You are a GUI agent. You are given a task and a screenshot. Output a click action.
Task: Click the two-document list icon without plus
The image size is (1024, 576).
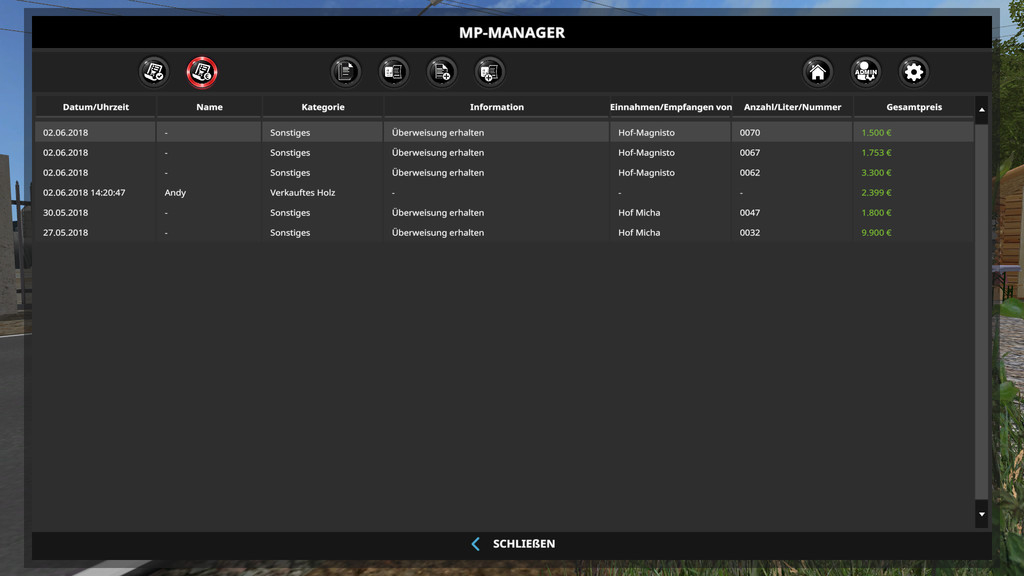coord(394,72)
